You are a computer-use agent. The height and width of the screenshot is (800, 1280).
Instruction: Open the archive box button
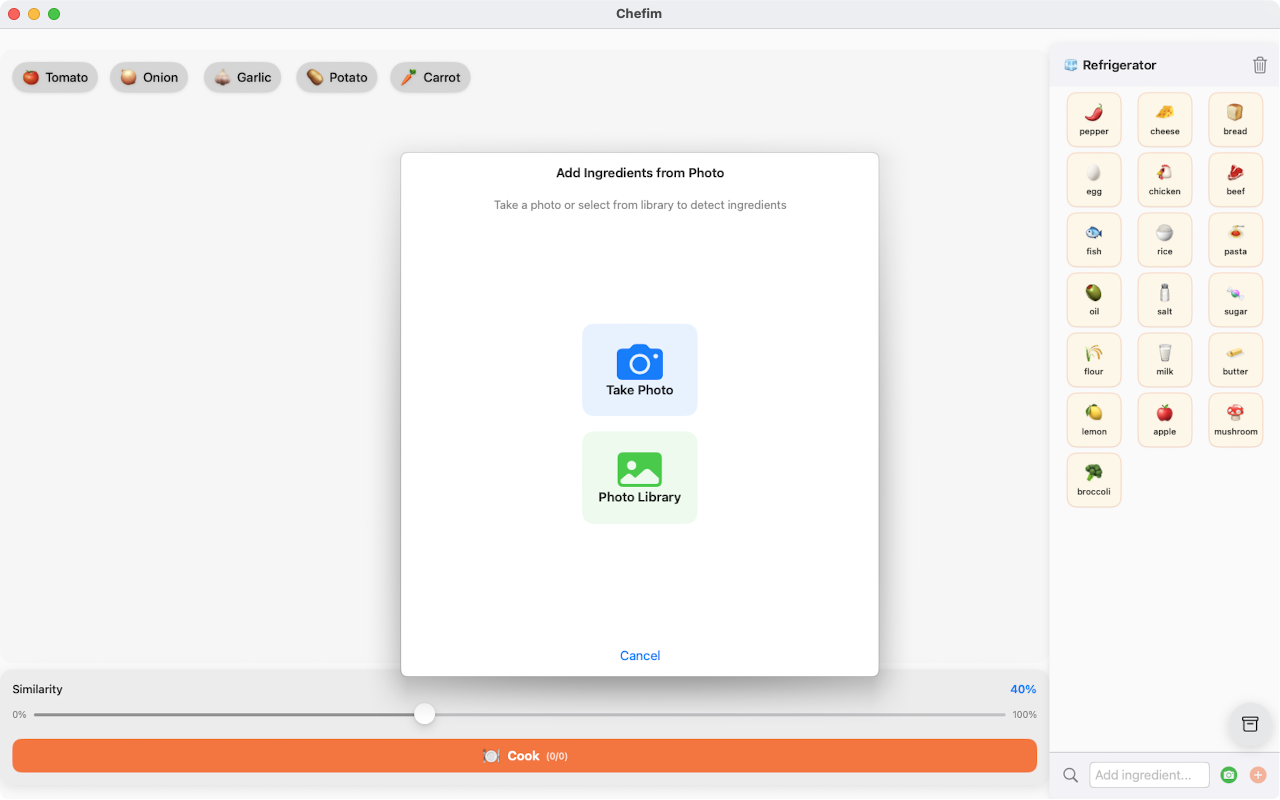(1250, 724)
